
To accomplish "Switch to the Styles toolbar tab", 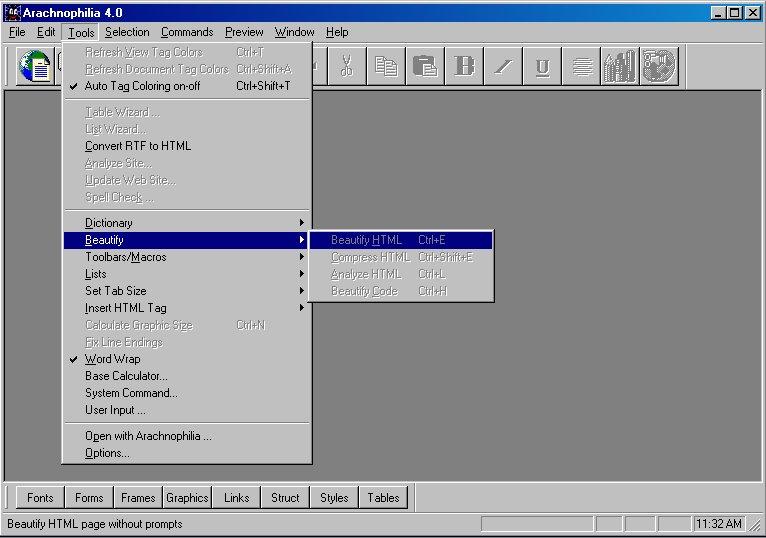I will (x=334, y=498).
